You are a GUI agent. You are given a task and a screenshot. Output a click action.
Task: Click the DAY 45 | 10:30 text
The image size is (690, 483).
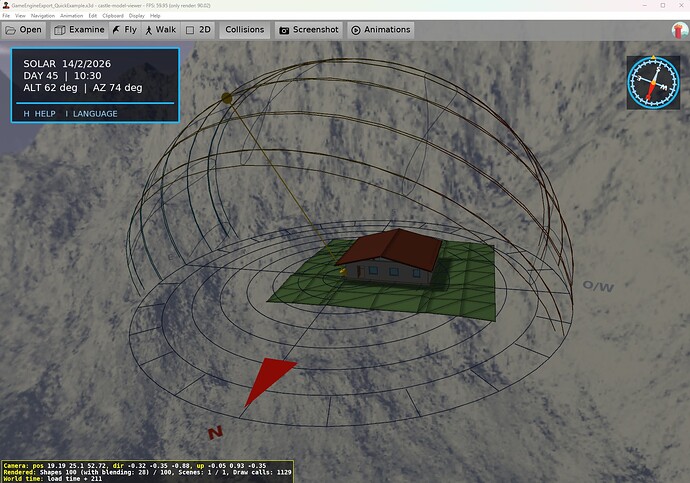tap(62, 76)
